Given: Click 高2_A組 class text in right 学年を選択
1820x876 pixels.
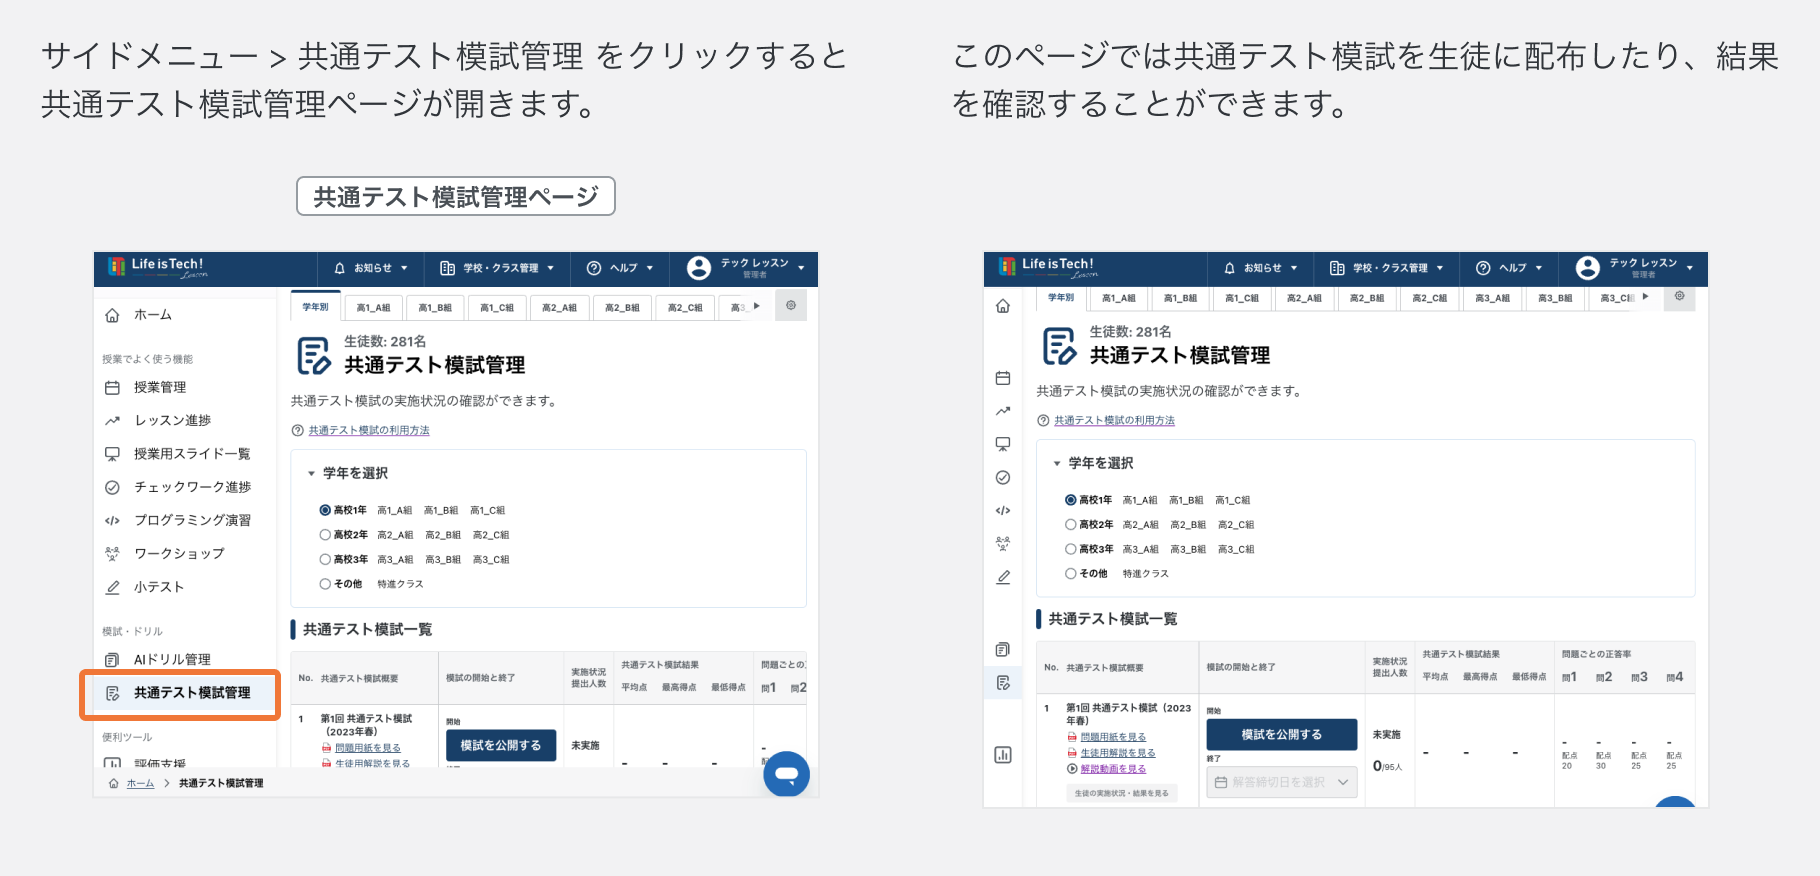Looking at the screenshot, I should click(x=1140, y=525).
